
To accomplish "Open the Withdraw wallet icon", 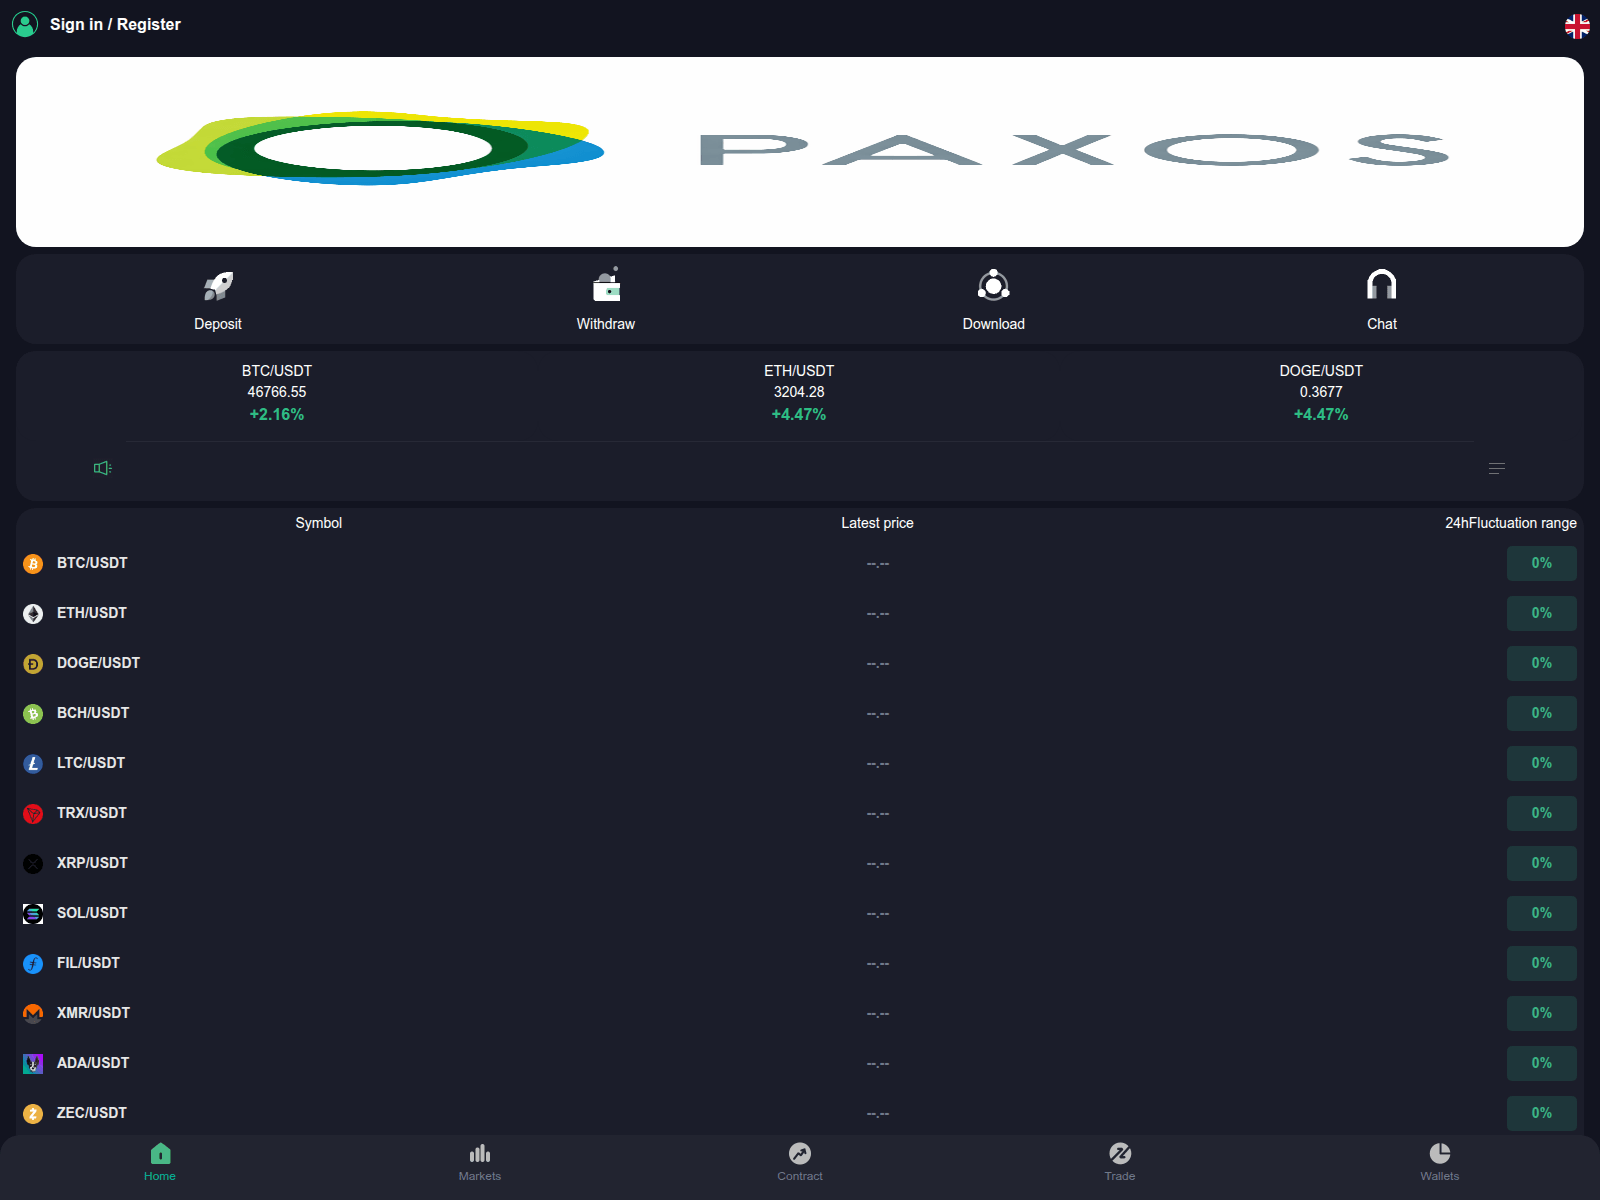I will pyautogui.click(x=606, y=286).
